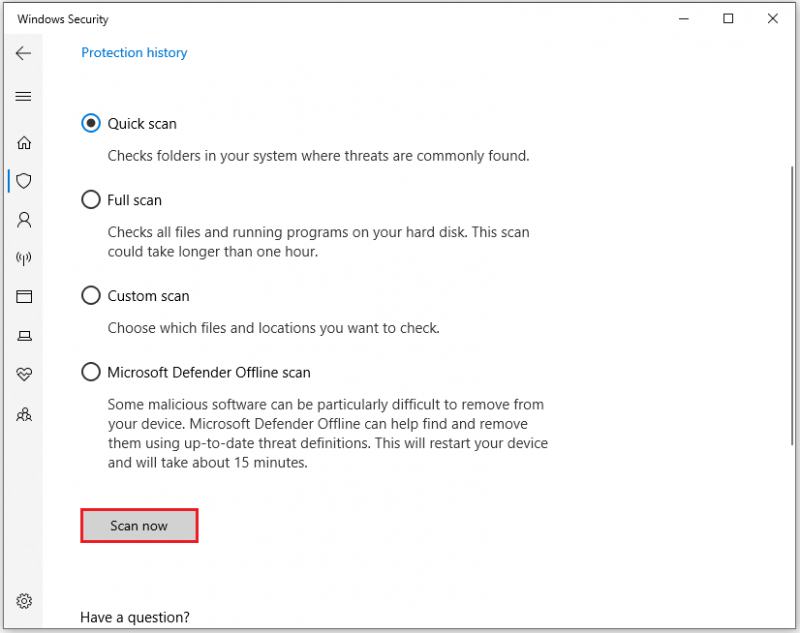Open Firewall & network protection icon
This screenshot has width=800, height=633.
tap(24, 258)
